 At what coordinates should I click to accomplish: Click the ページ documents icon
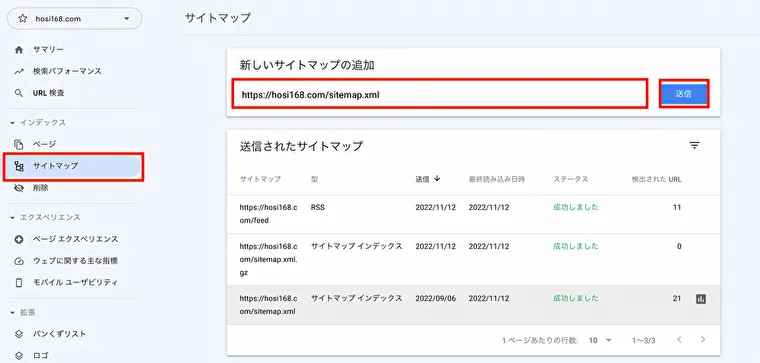click(19, 144)
